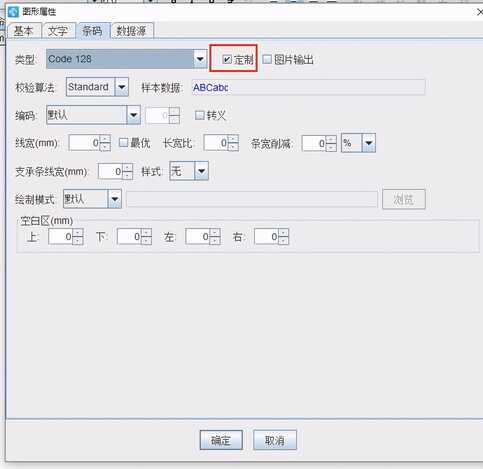The height and width of the screenshot is (469, 483).
Task: Click the 空白区 下 value field
Action: coord(129,237)
